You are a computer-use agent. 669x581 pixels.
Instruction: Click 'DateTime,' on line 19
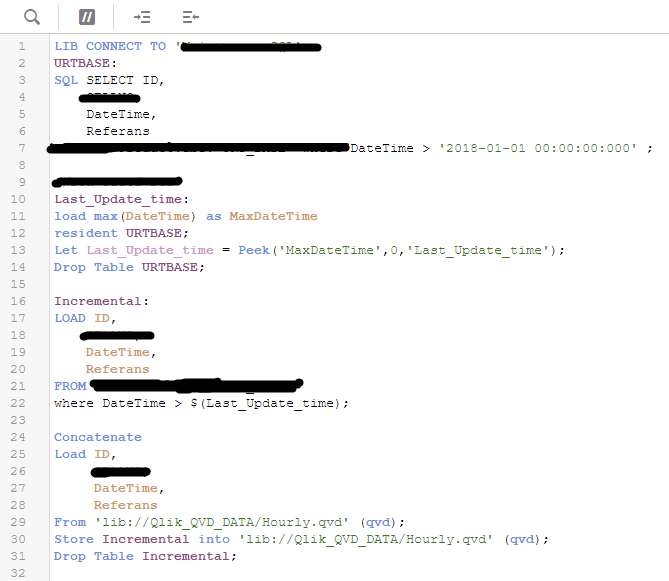(x=121, y=352)
